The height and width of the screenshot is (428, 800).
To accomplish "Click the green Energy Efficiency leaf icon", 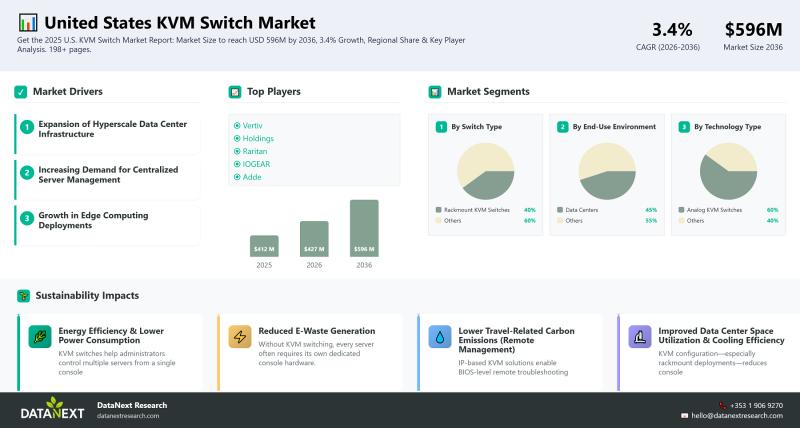I will (x=39, y=337).
